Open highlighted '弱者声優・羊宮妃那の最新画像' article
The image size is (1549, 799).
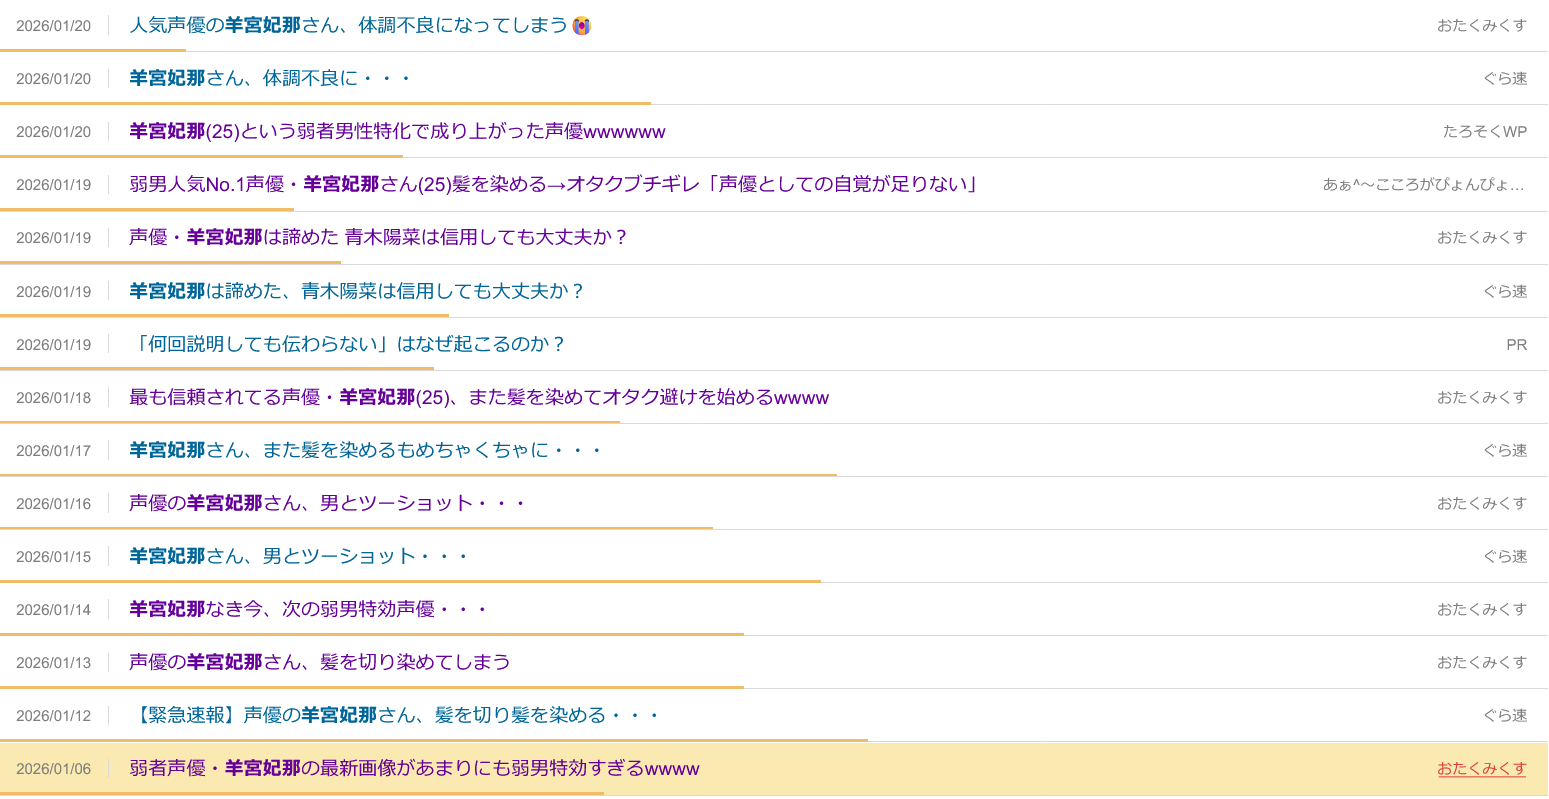pos(414,768)
